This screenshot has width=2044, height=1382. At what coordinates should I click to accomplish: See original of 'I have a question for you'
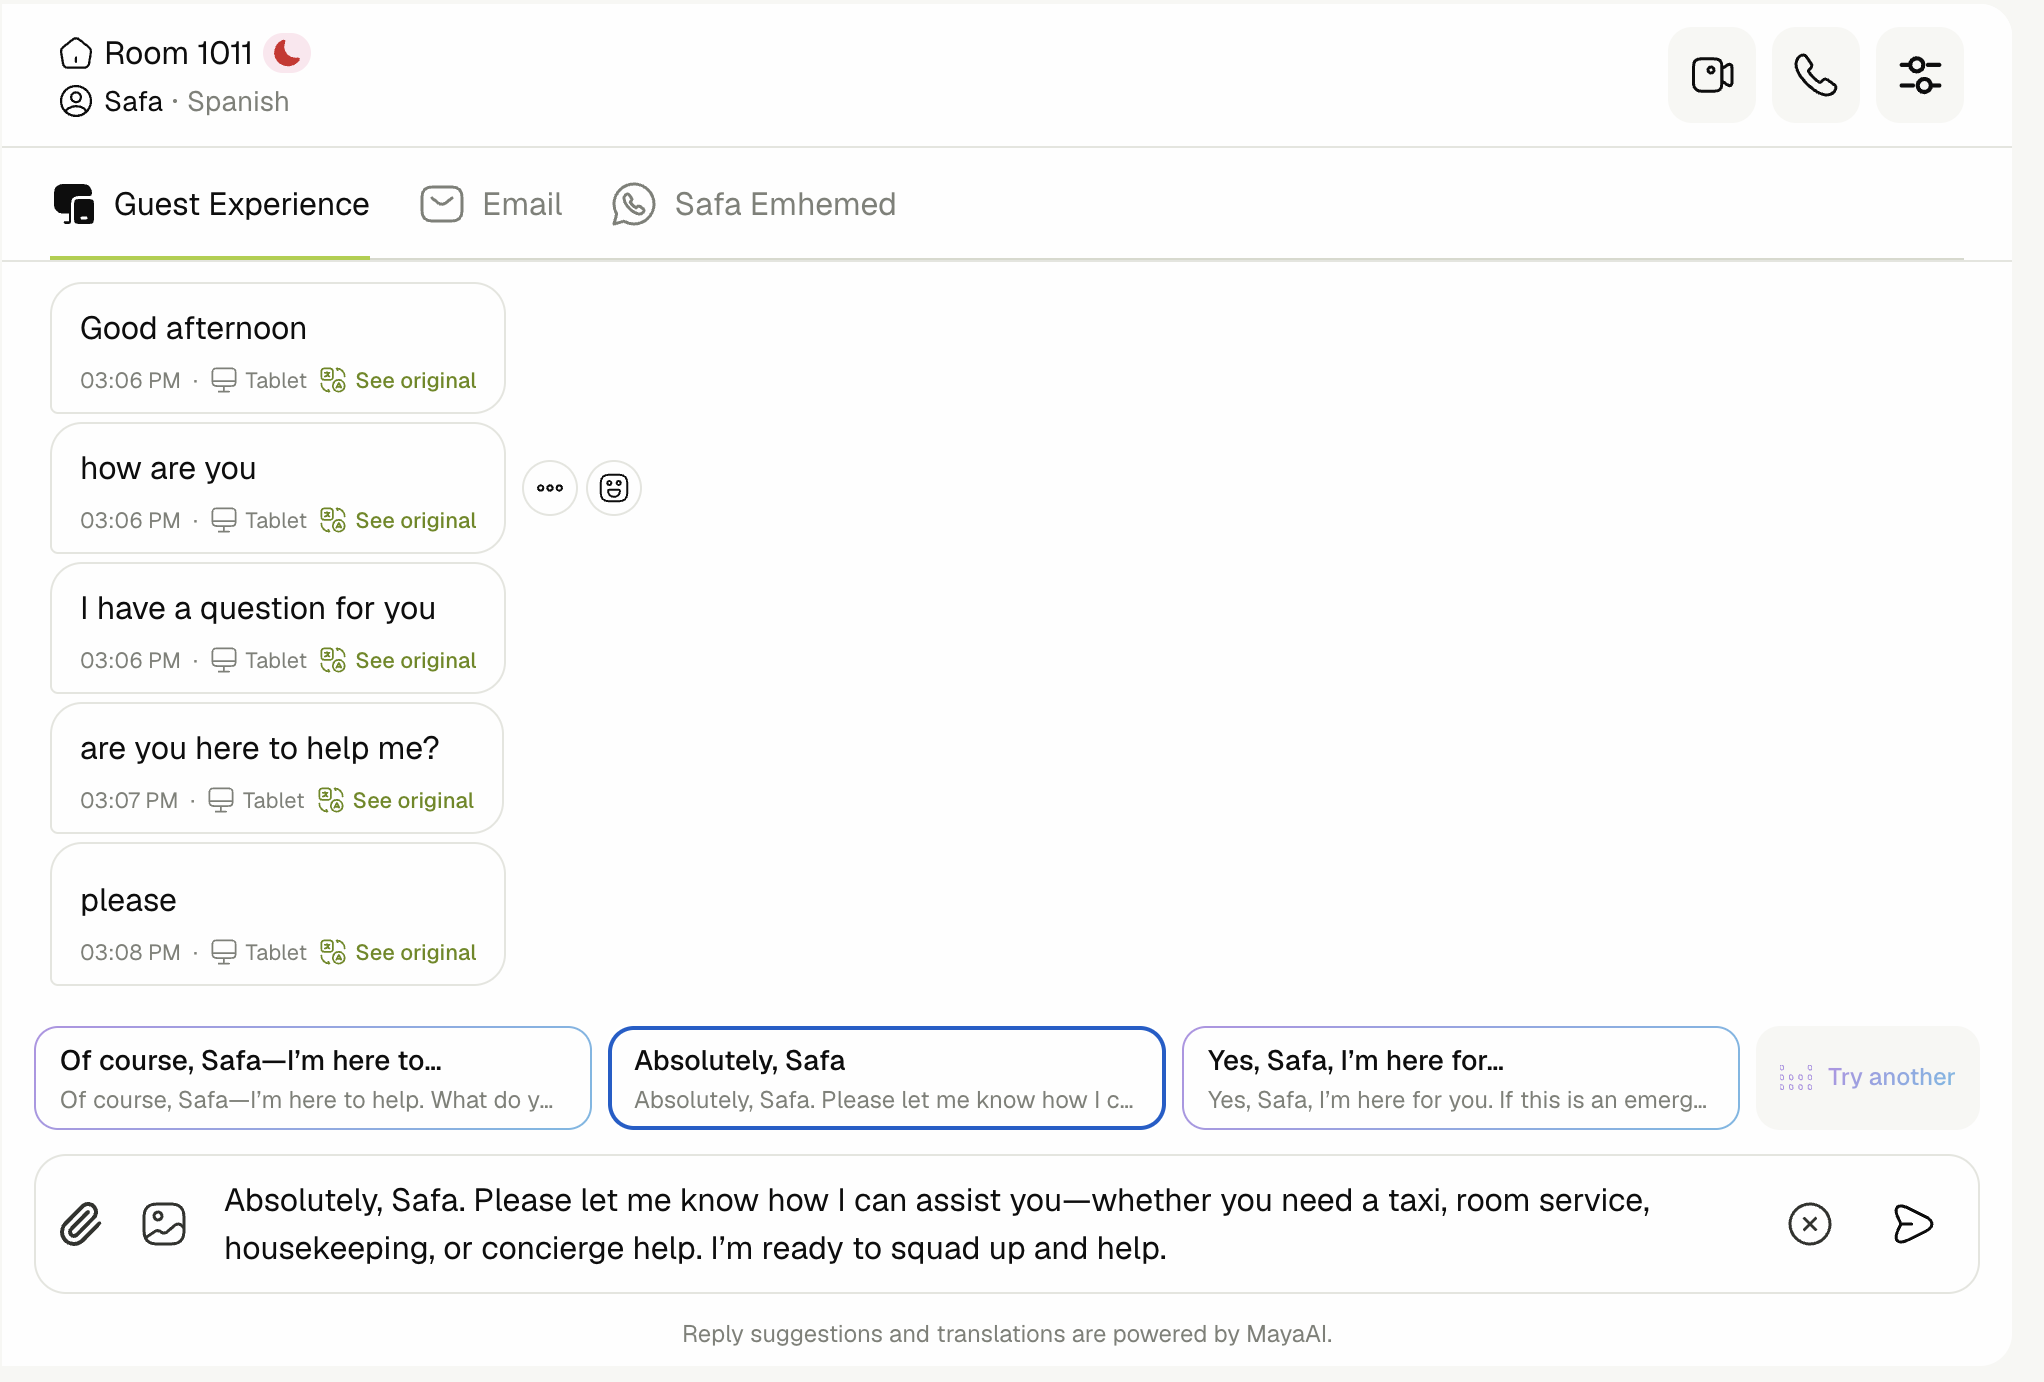pos(416,660)
